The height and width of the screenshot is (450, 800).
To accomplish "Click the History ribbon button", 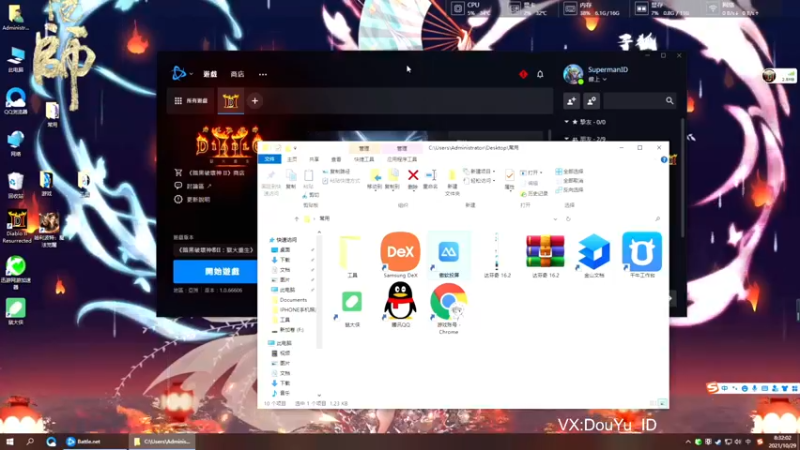I will pyautogui.click(x=534, y=194).
